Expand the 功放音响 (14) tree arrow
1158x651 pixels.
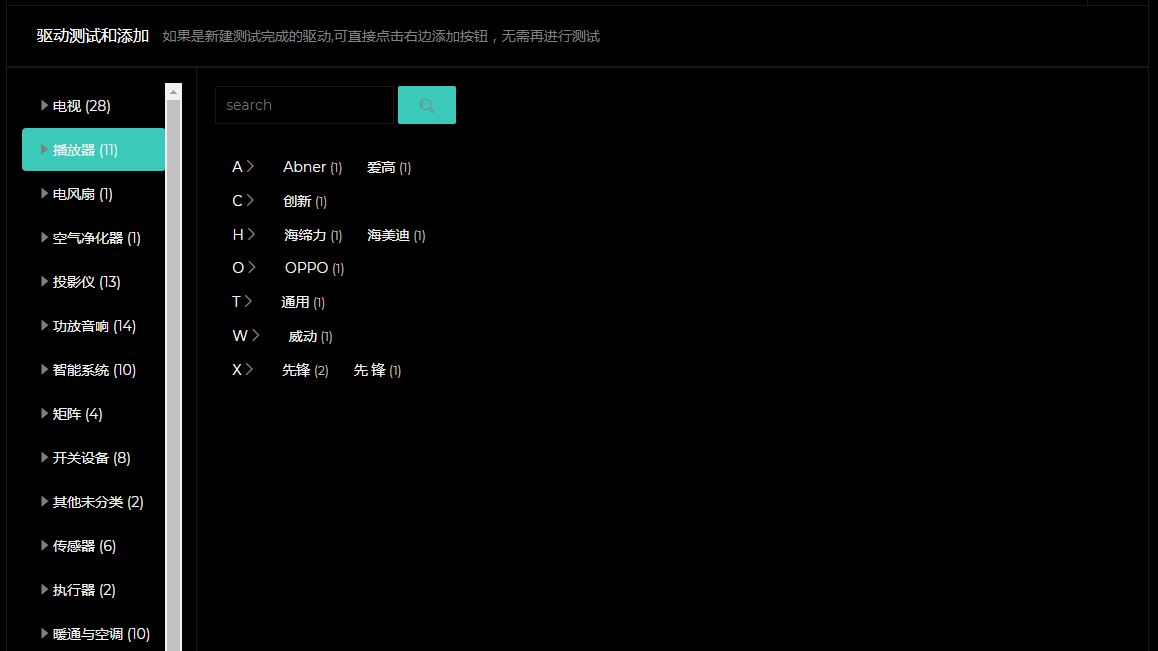pos(44,325)
